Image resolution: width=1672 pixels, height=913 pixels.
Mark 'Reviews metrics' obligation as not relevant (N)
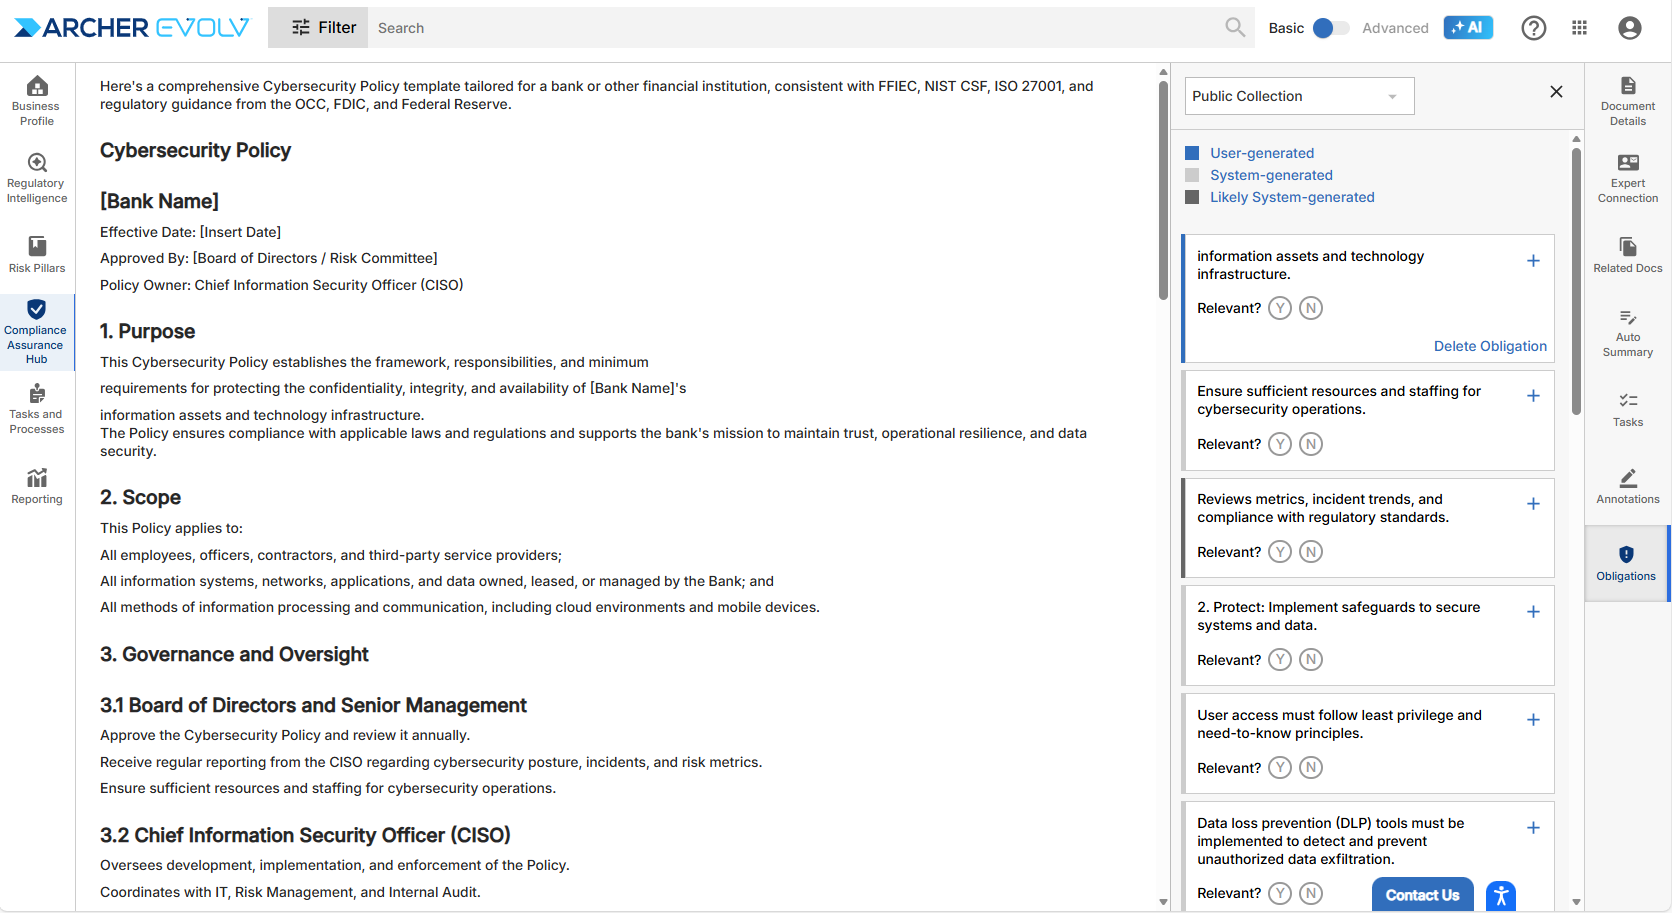[1310, 552]
